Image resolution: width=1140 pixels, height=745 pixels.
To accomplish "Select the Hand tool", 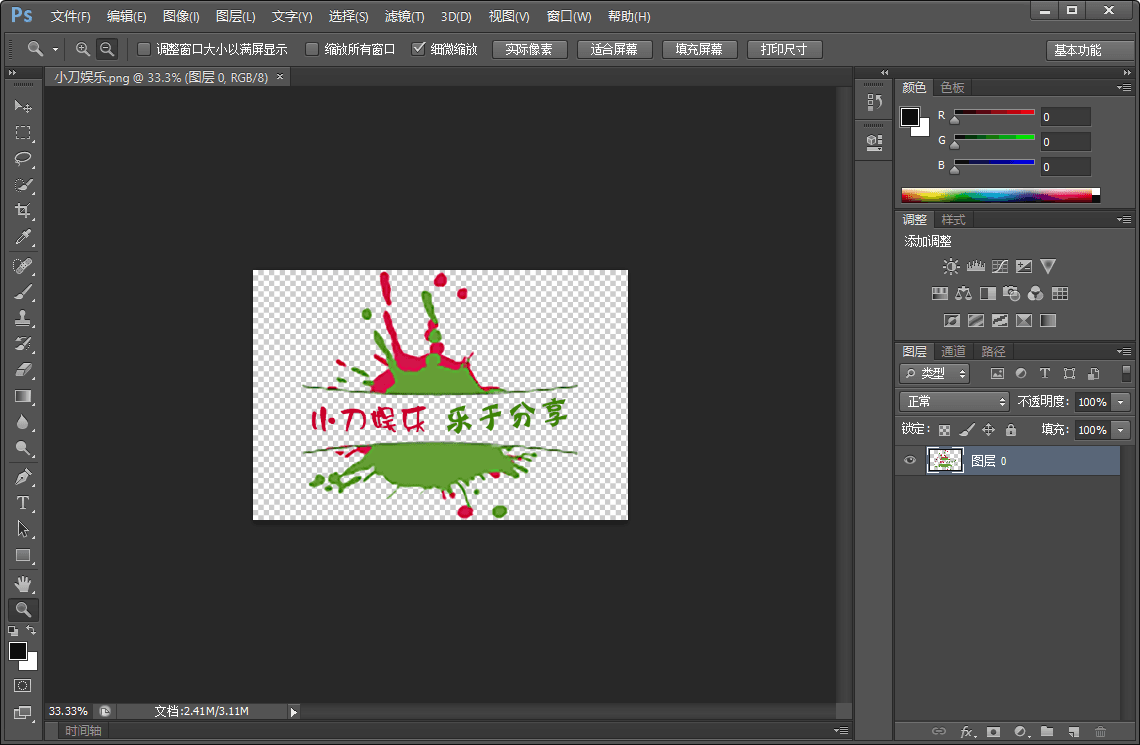I will [x=23, y=583].
